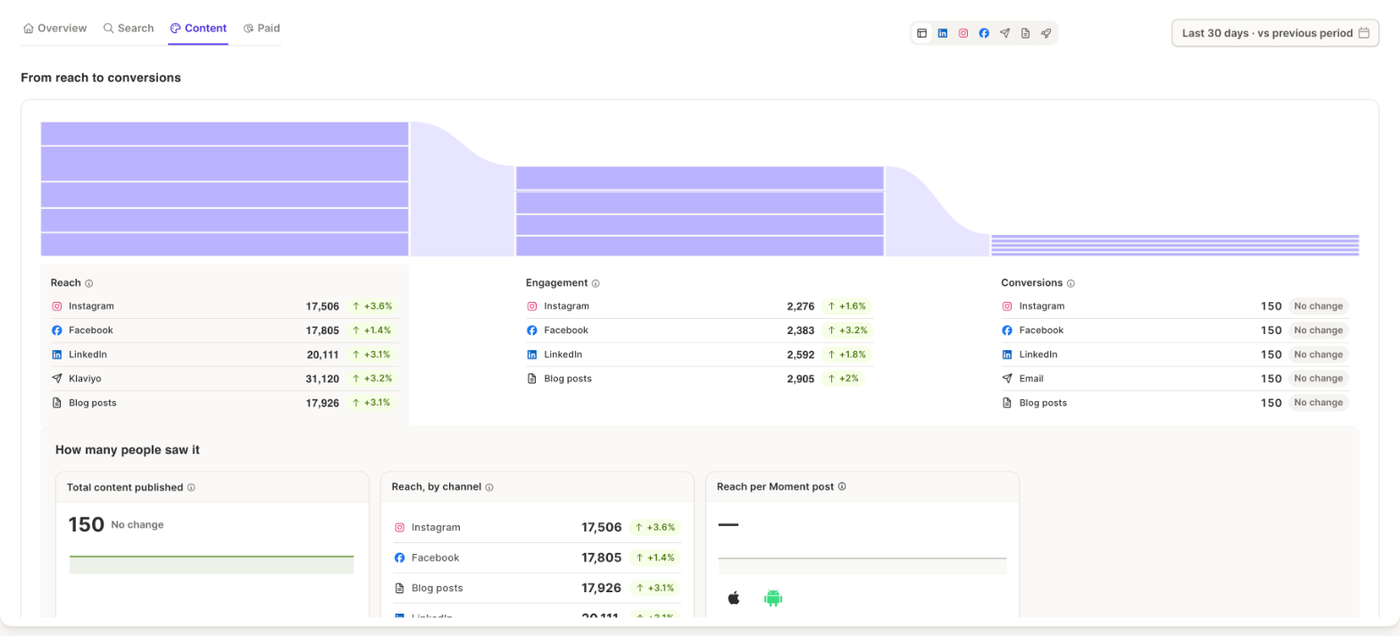Switch to the Paid tab
1400x636 pixels.
(261, 28)
